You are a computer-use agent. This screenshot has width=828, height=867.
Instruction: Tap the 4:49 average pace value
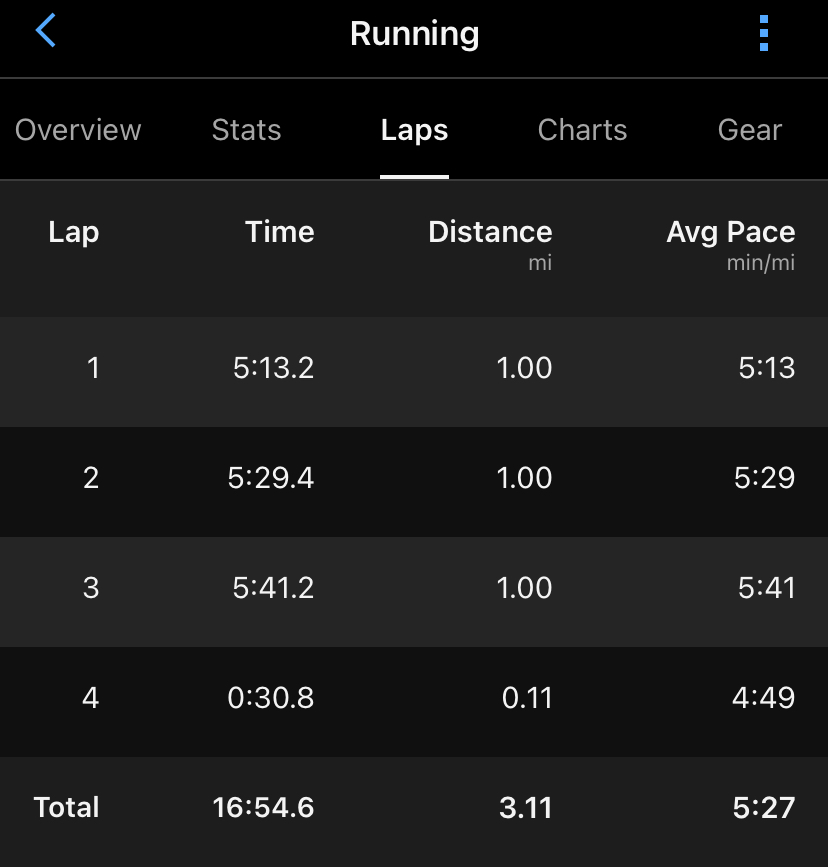763,698
